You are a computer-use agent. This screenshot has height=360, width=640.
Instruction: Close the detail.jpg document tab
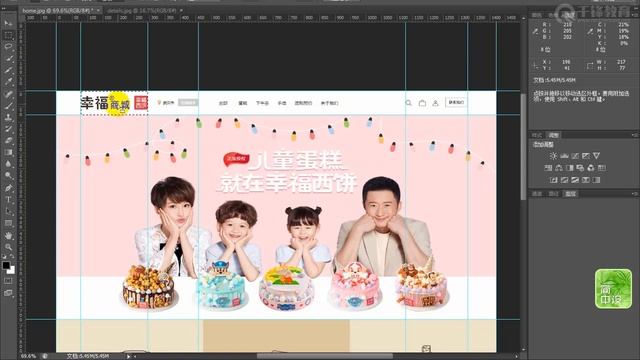181,11
